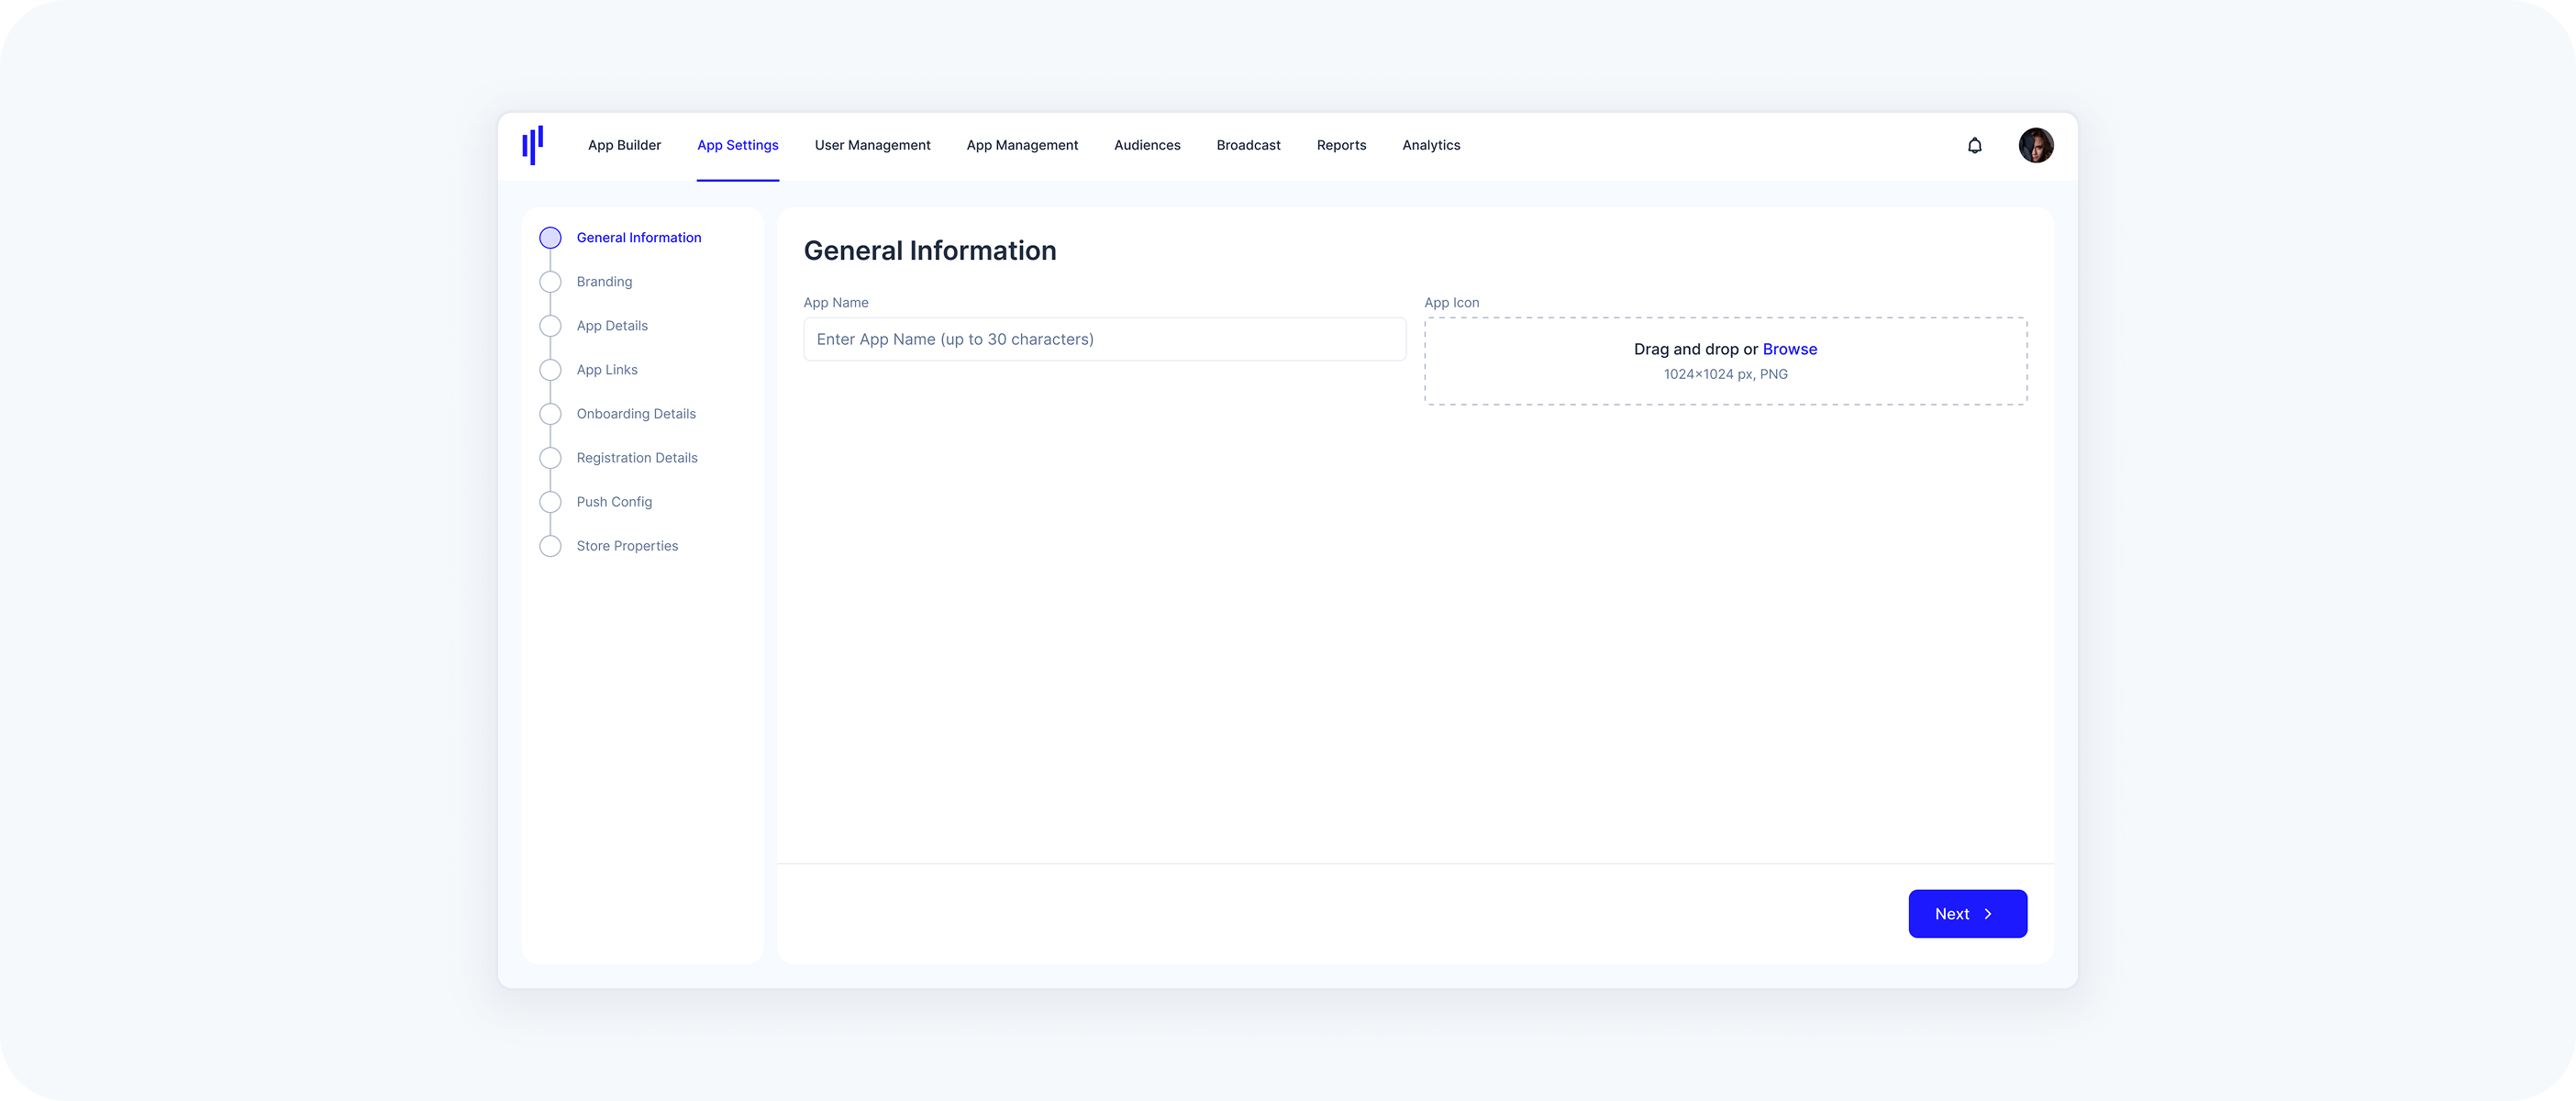Click the App Icon drag-and-drop zone

click(1725, 361)
